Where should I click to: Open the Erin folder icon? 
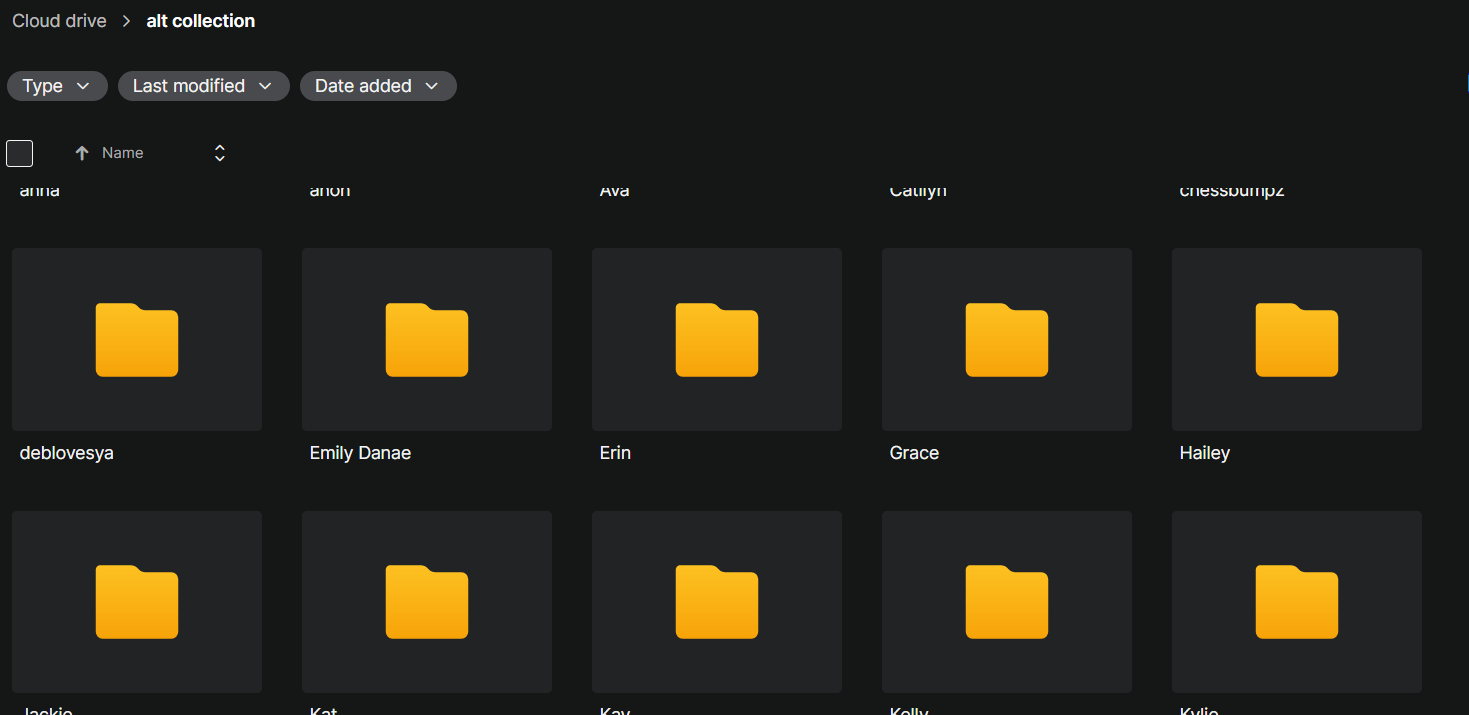(717, 340)
